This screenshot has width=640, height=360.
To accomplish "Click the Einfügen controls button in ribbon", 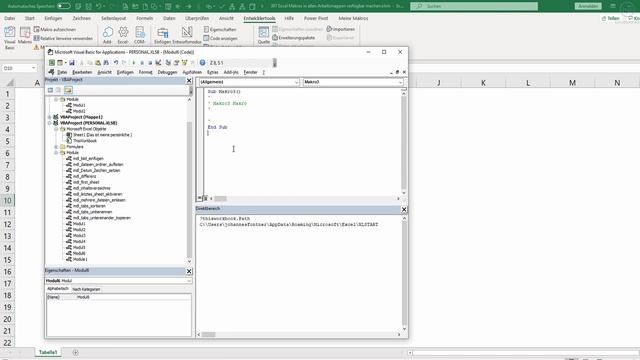I will 162,35.
